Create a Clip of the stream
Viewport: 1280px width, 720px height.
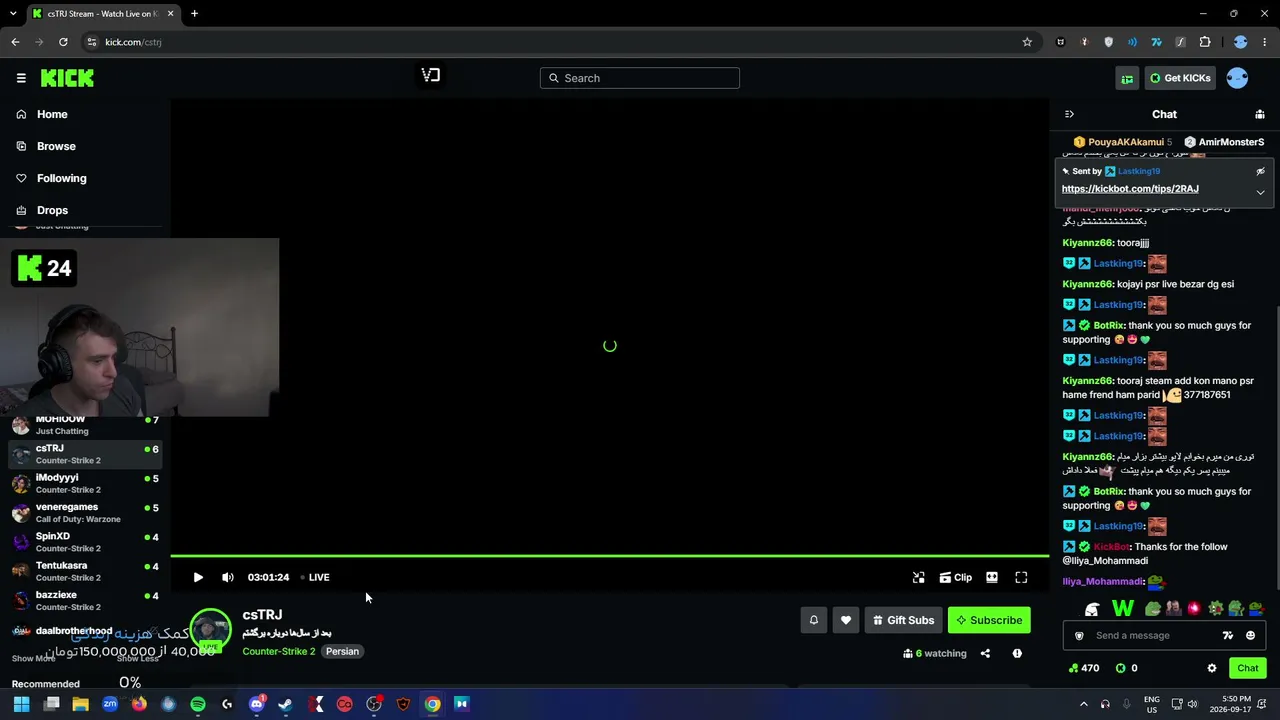click(956, 577)
